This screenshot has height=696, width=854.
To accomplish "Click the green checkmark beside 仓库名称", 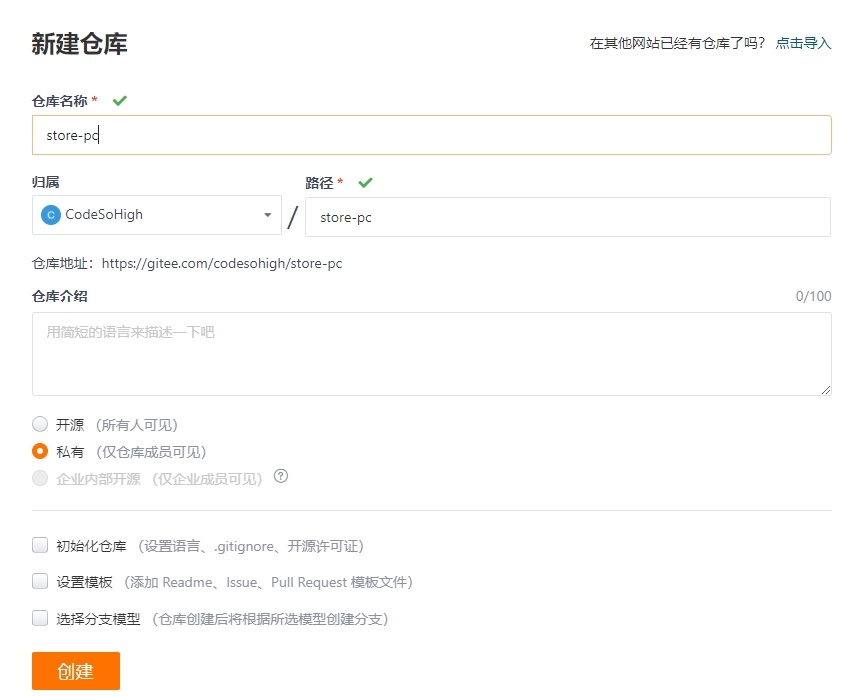I will pos(120,101).
